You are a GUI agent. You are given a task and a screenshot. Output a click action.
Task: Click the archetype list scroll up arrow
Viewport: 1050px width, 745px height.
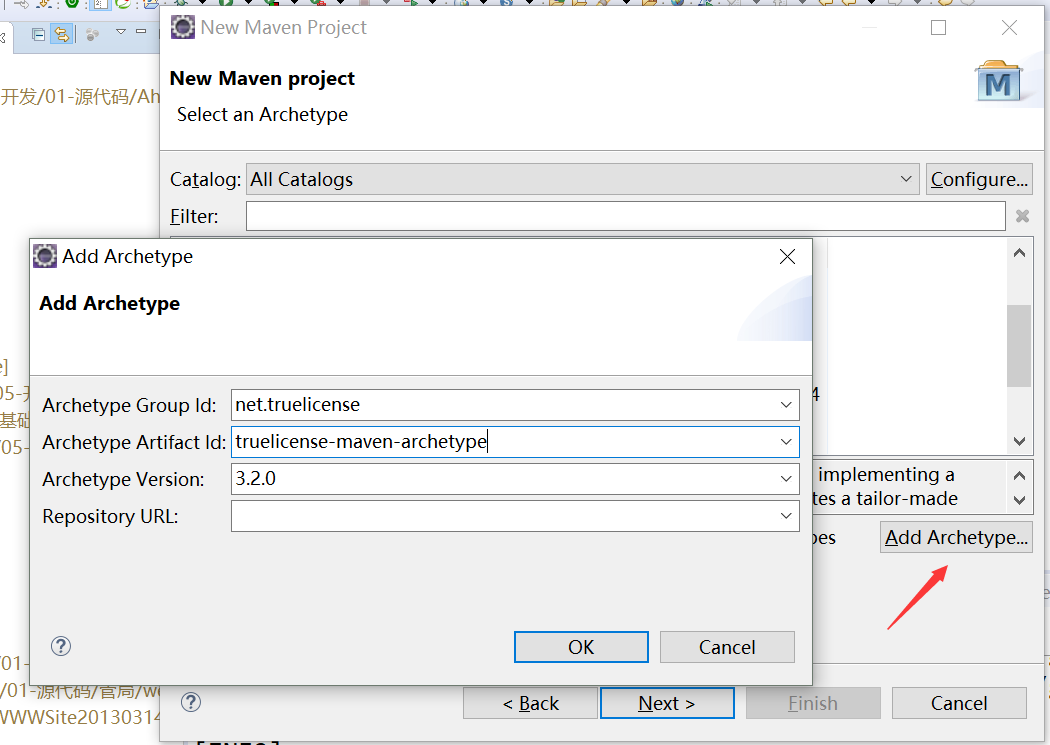(x=1019, y=253)
